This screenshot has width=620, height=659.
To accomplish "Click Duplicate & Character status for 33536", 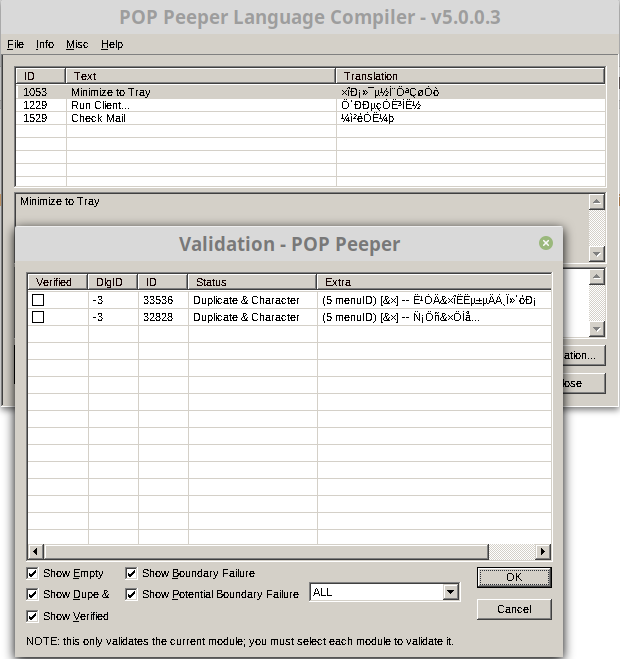I will [253, 300].
